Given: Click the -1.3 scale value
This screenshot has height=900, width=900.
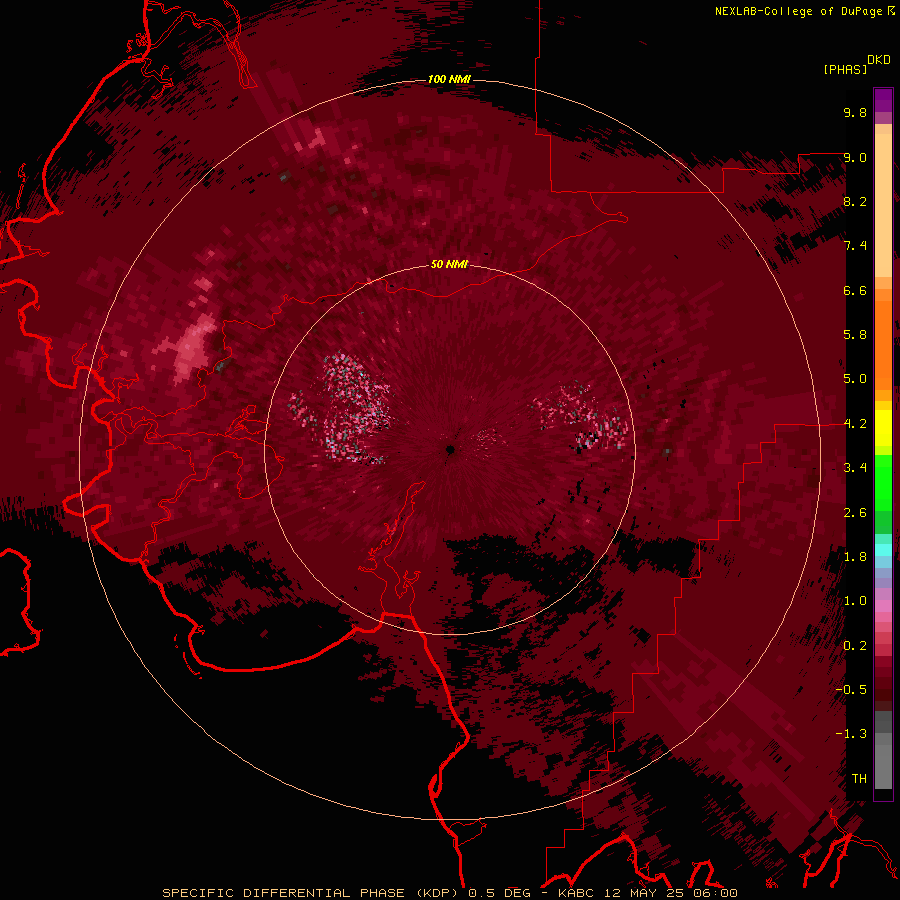Looking at the screenshot, I should pos(851,734).
